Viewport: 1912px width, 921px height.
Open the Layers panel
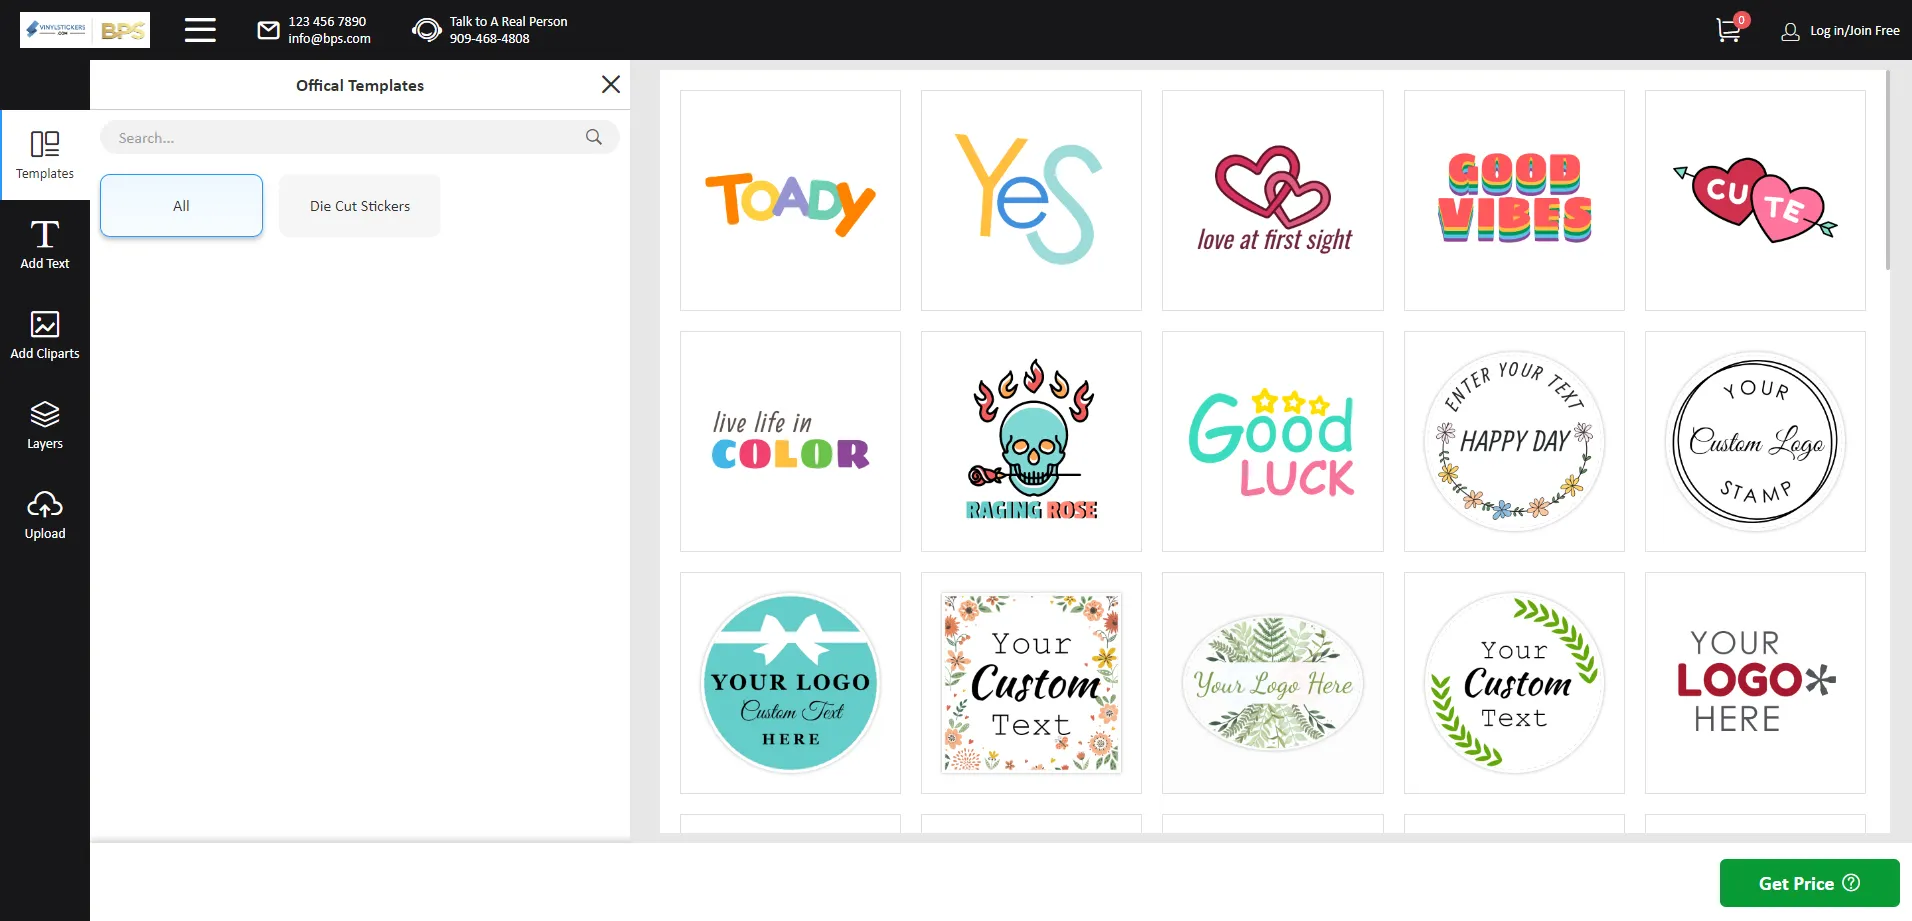[45, 423]
